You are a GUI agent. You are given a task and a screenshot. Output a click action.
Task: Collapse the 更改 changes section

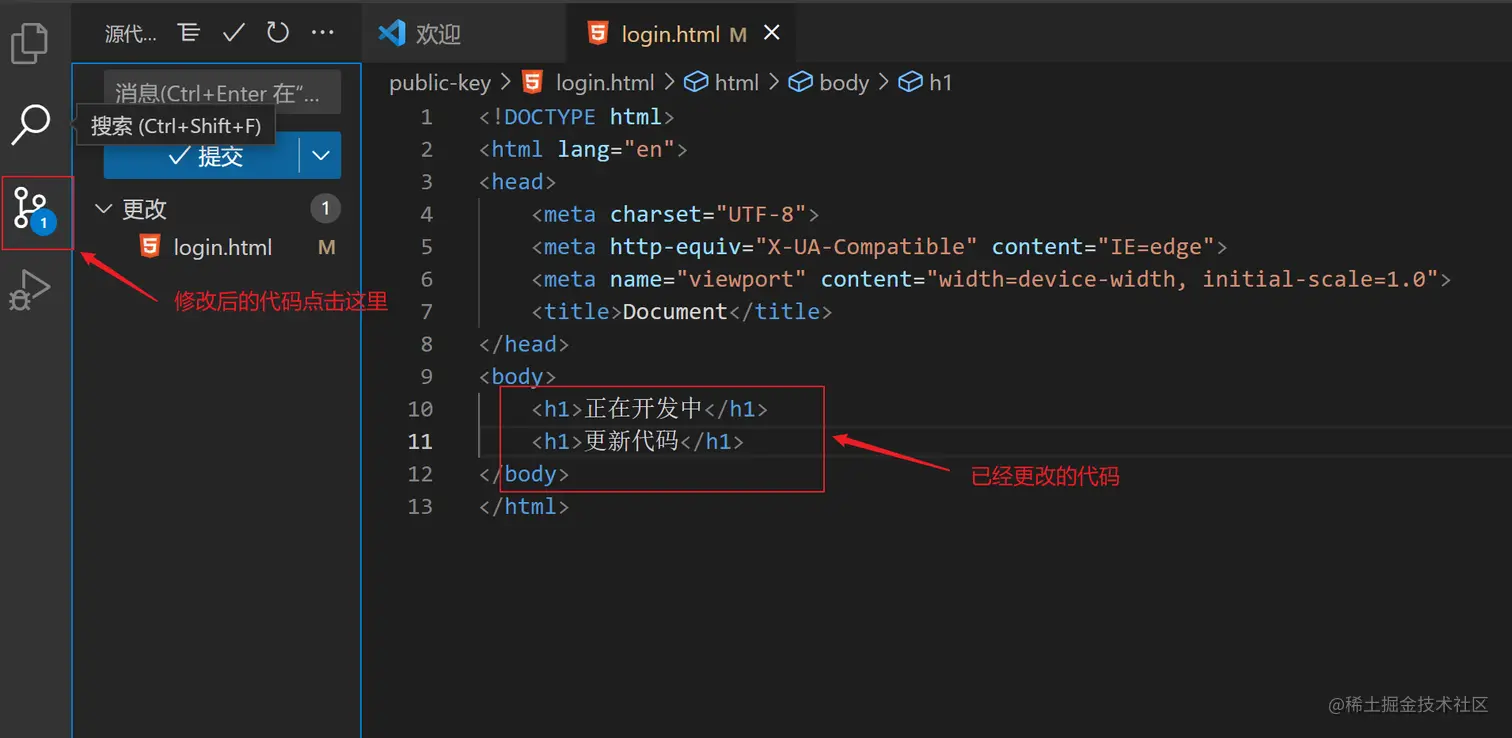[x=104, y=208]
